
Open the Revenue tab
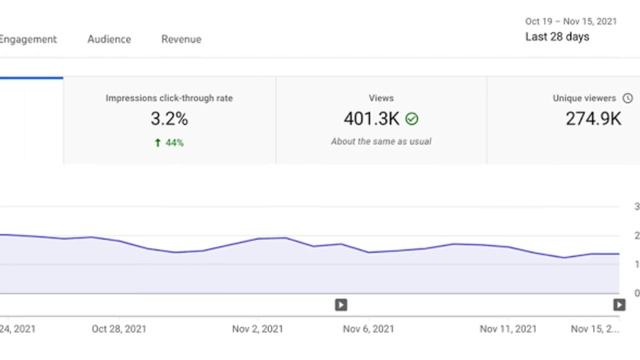[181, 39]
